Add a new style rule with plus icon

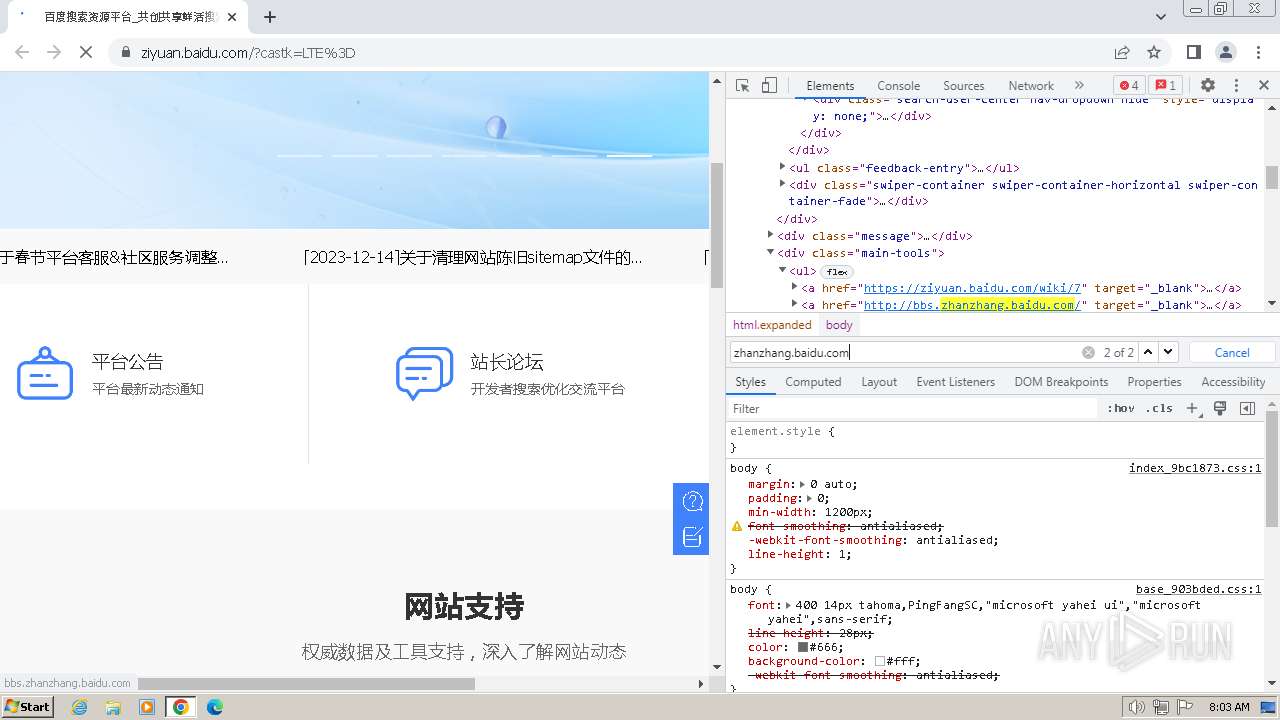pyautogui.click(x=1192, y=409)
